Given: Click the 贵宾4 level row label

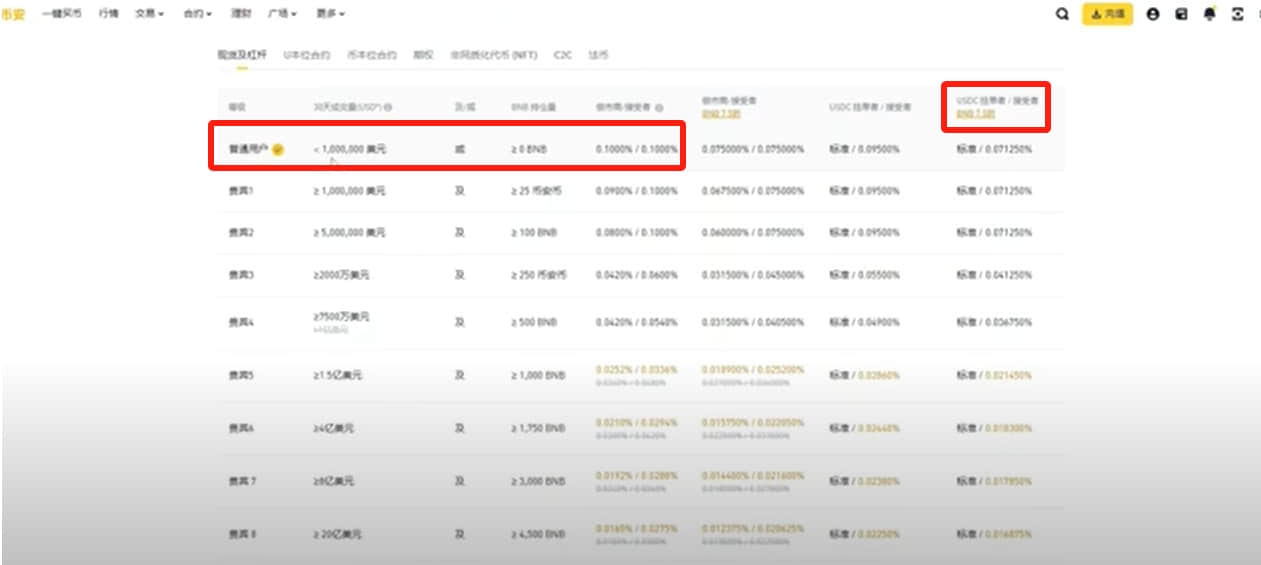Looking at the screenshot, I should coord(241,323).
